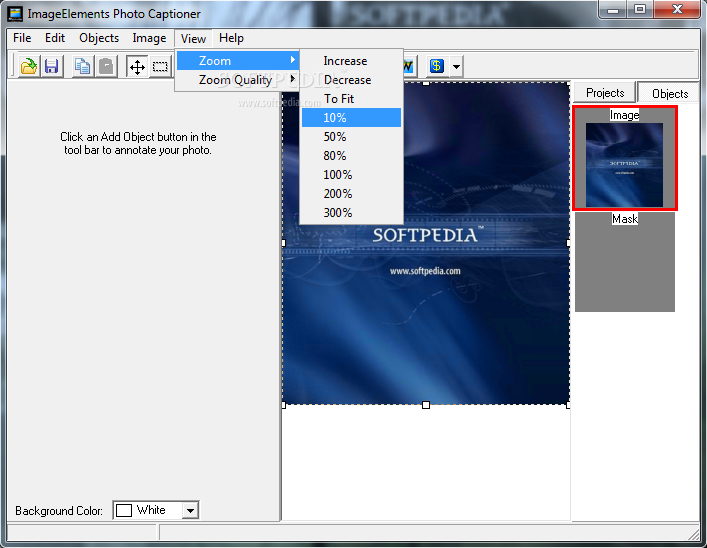Set zoom to 80%
This screenshot has width=707, height=548.
coord(351,156)
